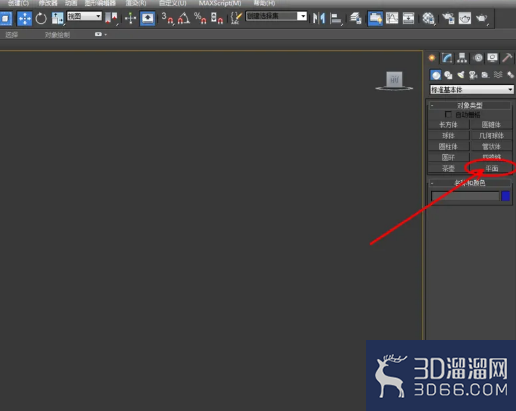This screenshot has width=516, height=411.
Task: Click Edit Named Selection Sets icon
Action: coord(236,18)
